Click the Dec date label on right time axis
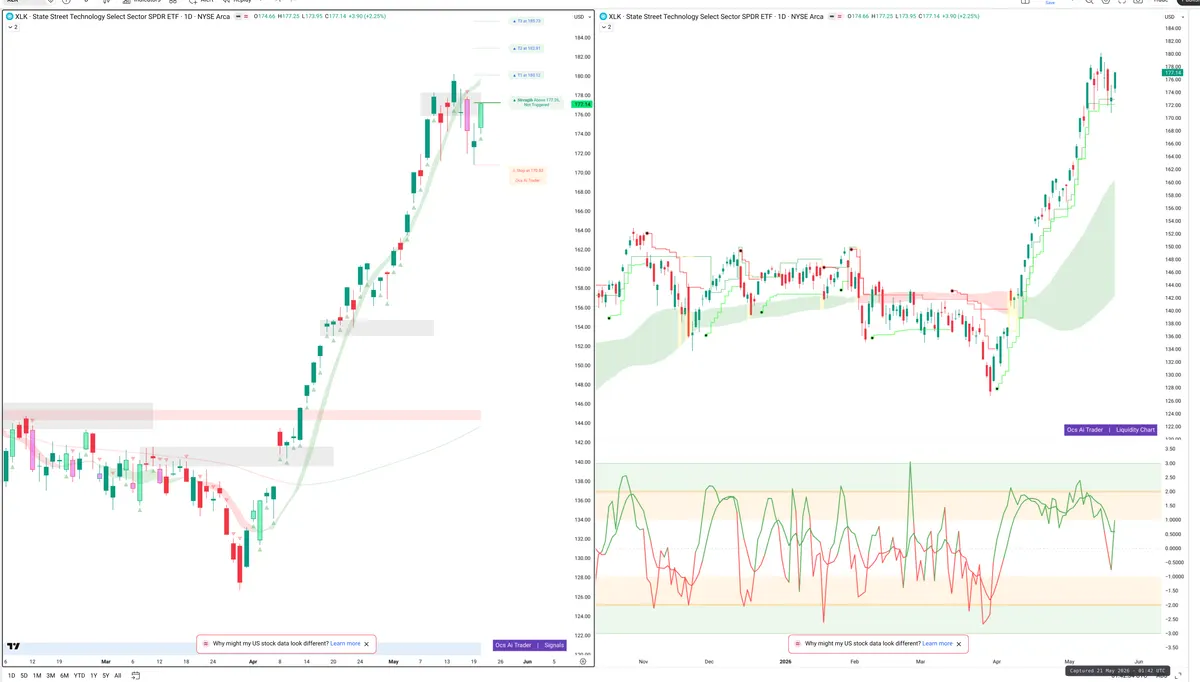The width and height of the screenshot is (1200, 682). [709, 661]
